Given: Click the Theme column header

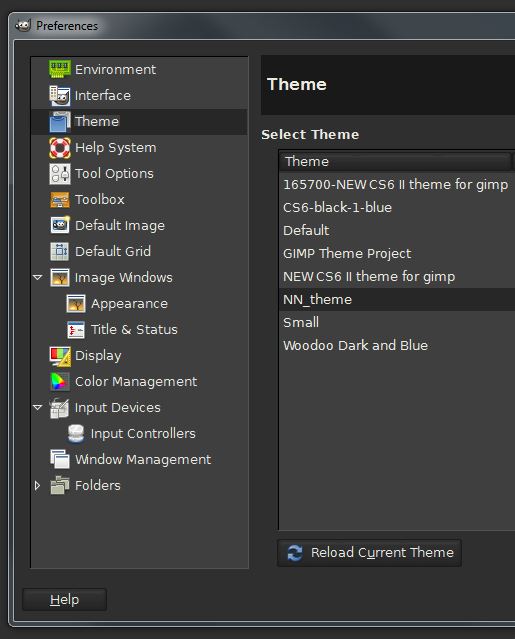Looking at the screenshot, I should [x=396, y=161].
